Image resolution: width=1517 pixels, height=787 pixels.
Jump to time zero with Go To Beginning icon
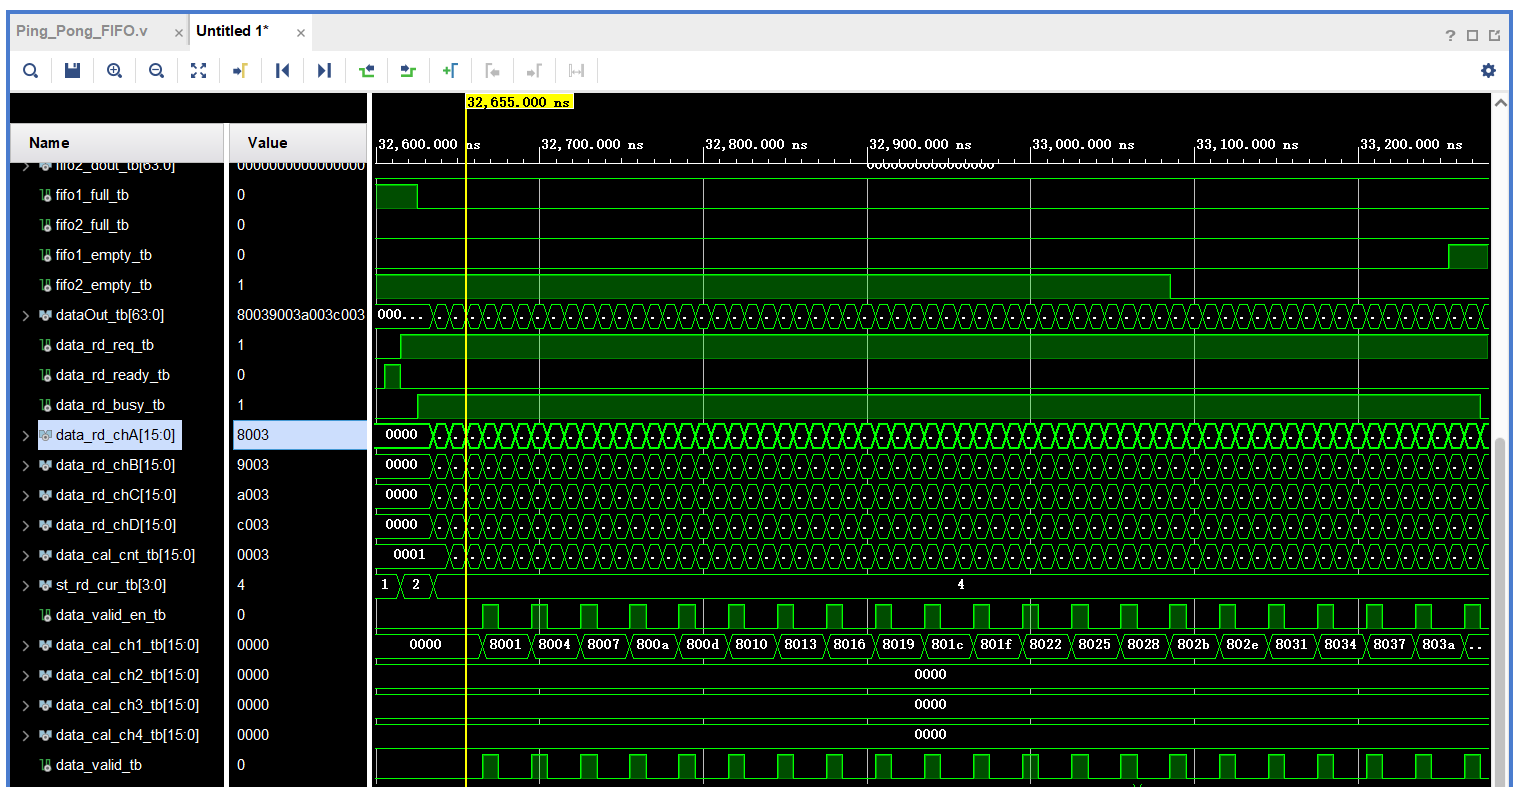tap(282, 70)
